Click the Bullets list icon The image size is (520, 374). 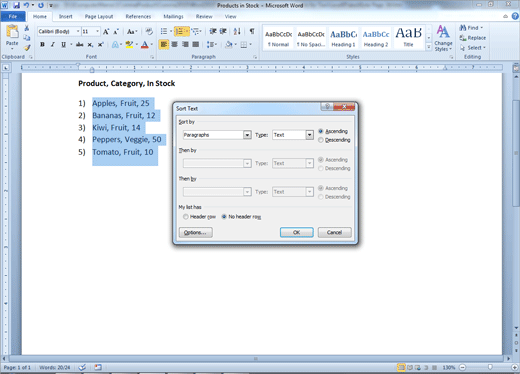[x=164, y=31]
